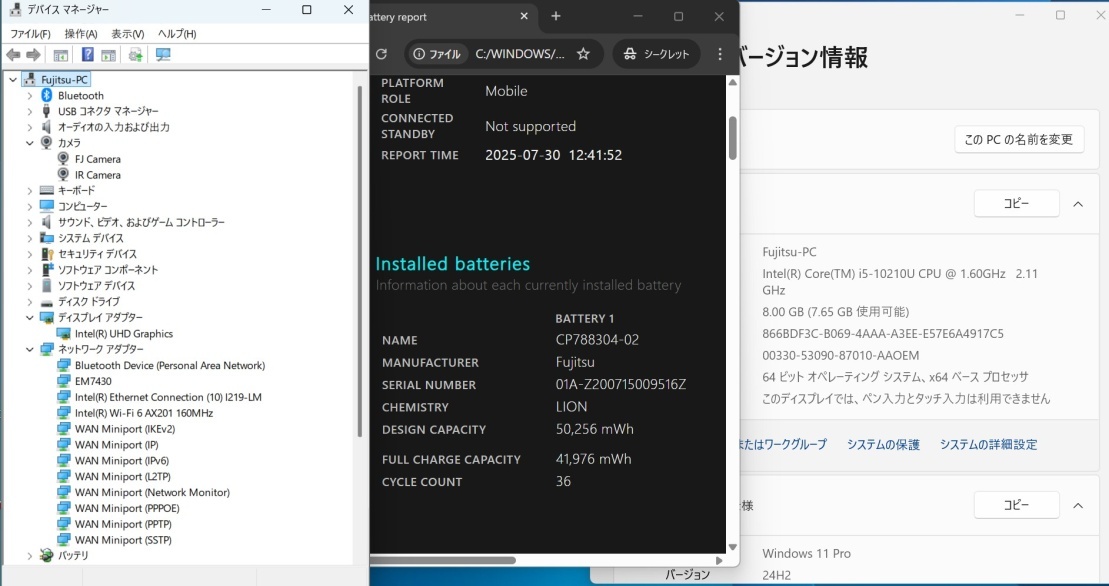Screen dimensions: 1109x586
Task: Select WAN Miniport (SSTP)
Action: click(123, 540)
